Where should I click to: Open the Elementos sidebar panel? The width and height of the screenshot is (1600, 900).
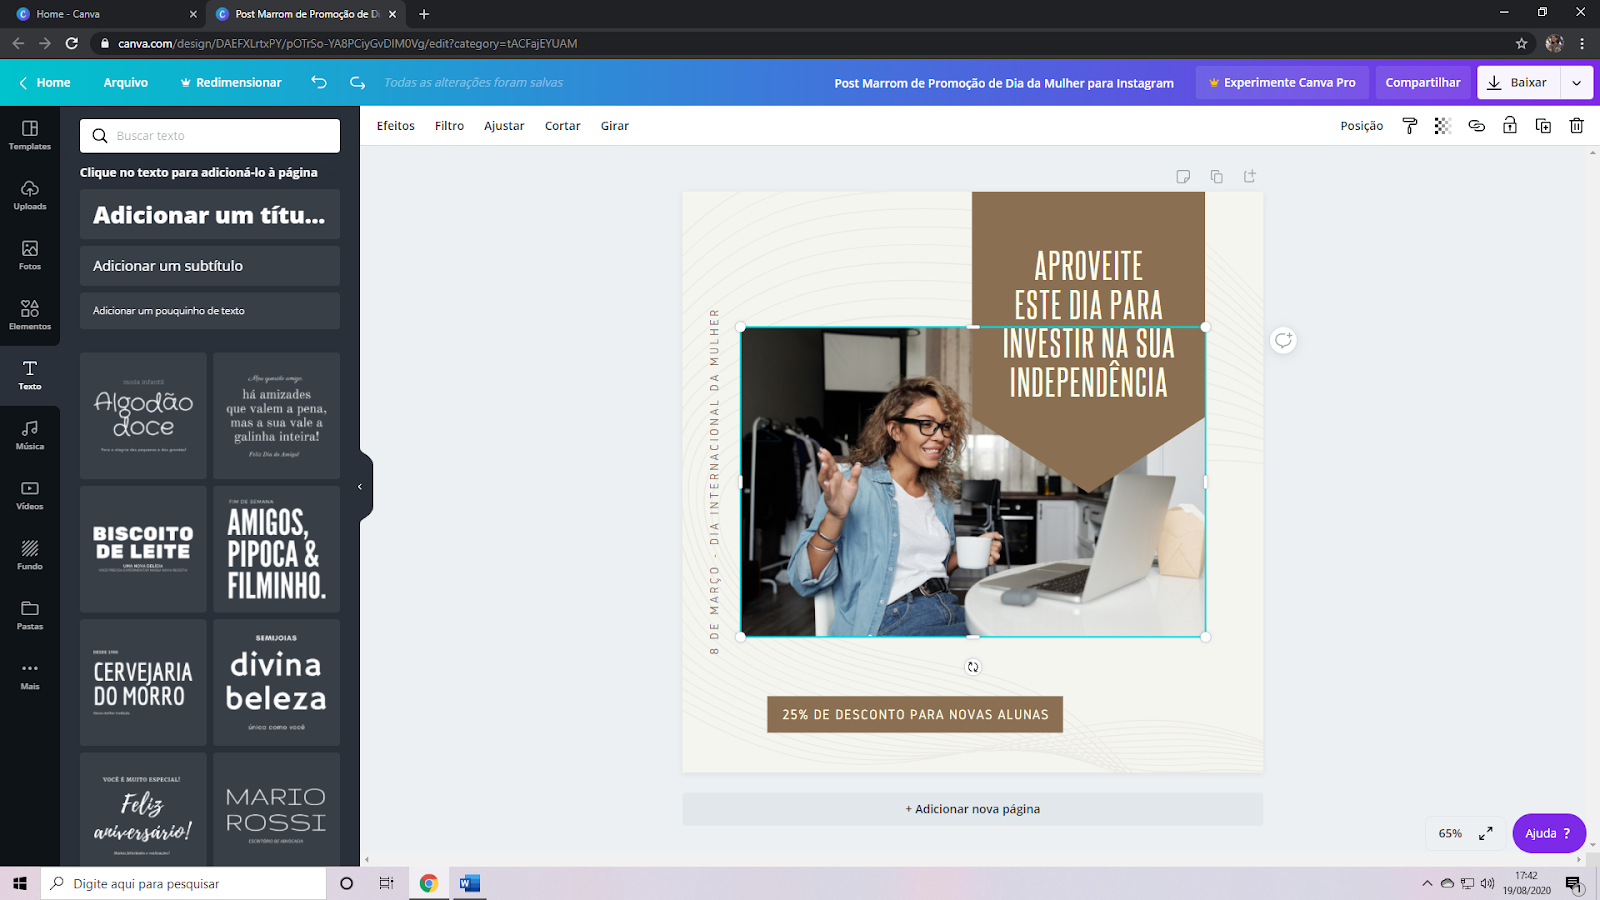pyautogui.click(x=30, y=315)
